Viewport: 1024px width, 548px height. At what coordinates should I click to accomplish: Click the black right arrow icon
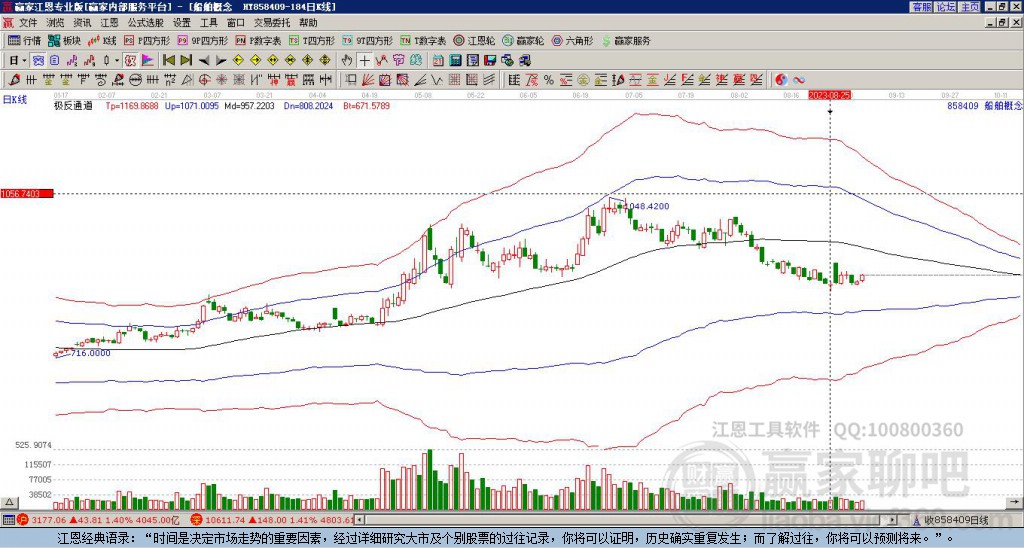point(221,61)
